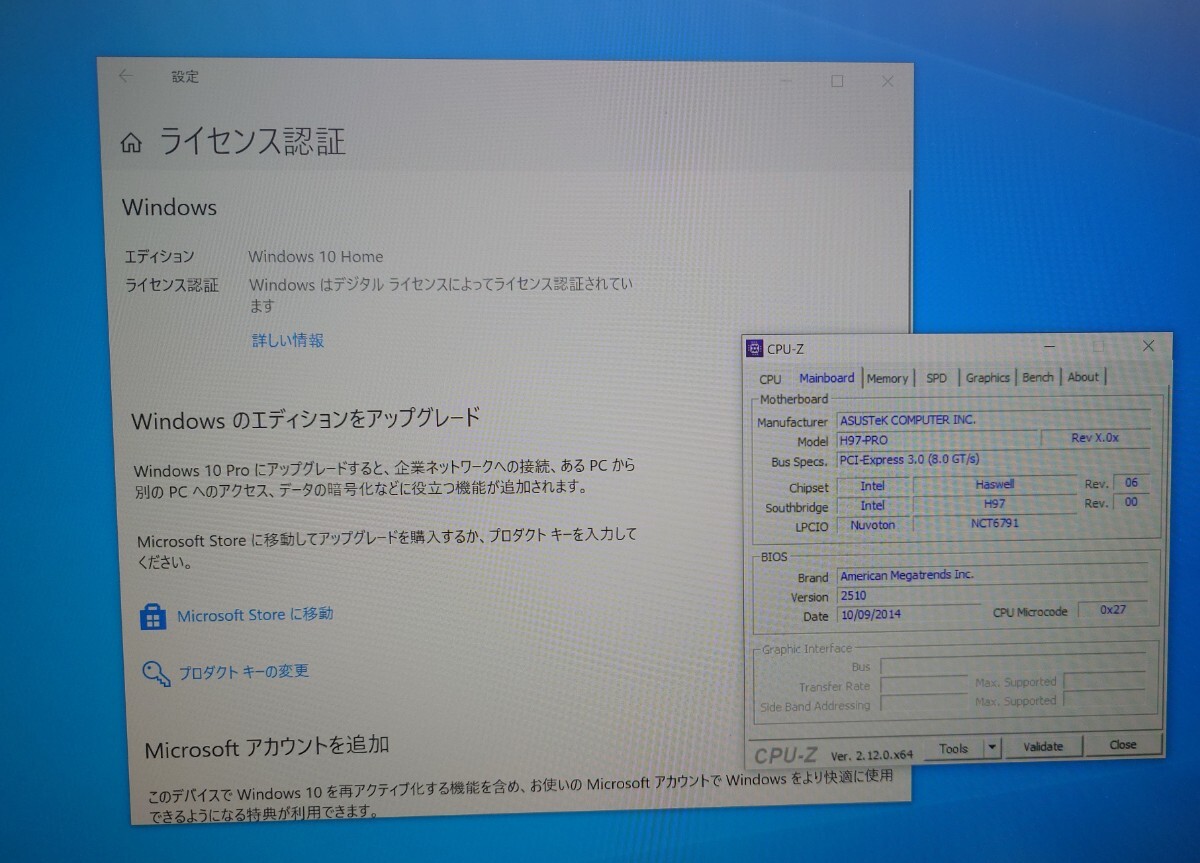Close the Settings window
Screen dimensions: 1200x863
887,82
